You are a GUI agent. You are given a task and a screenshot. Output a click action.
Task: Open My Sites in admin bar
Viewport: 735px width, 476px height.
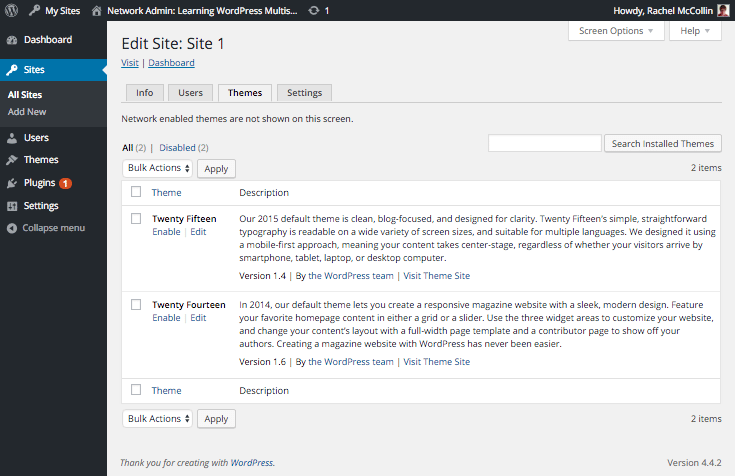coord(62,10)
